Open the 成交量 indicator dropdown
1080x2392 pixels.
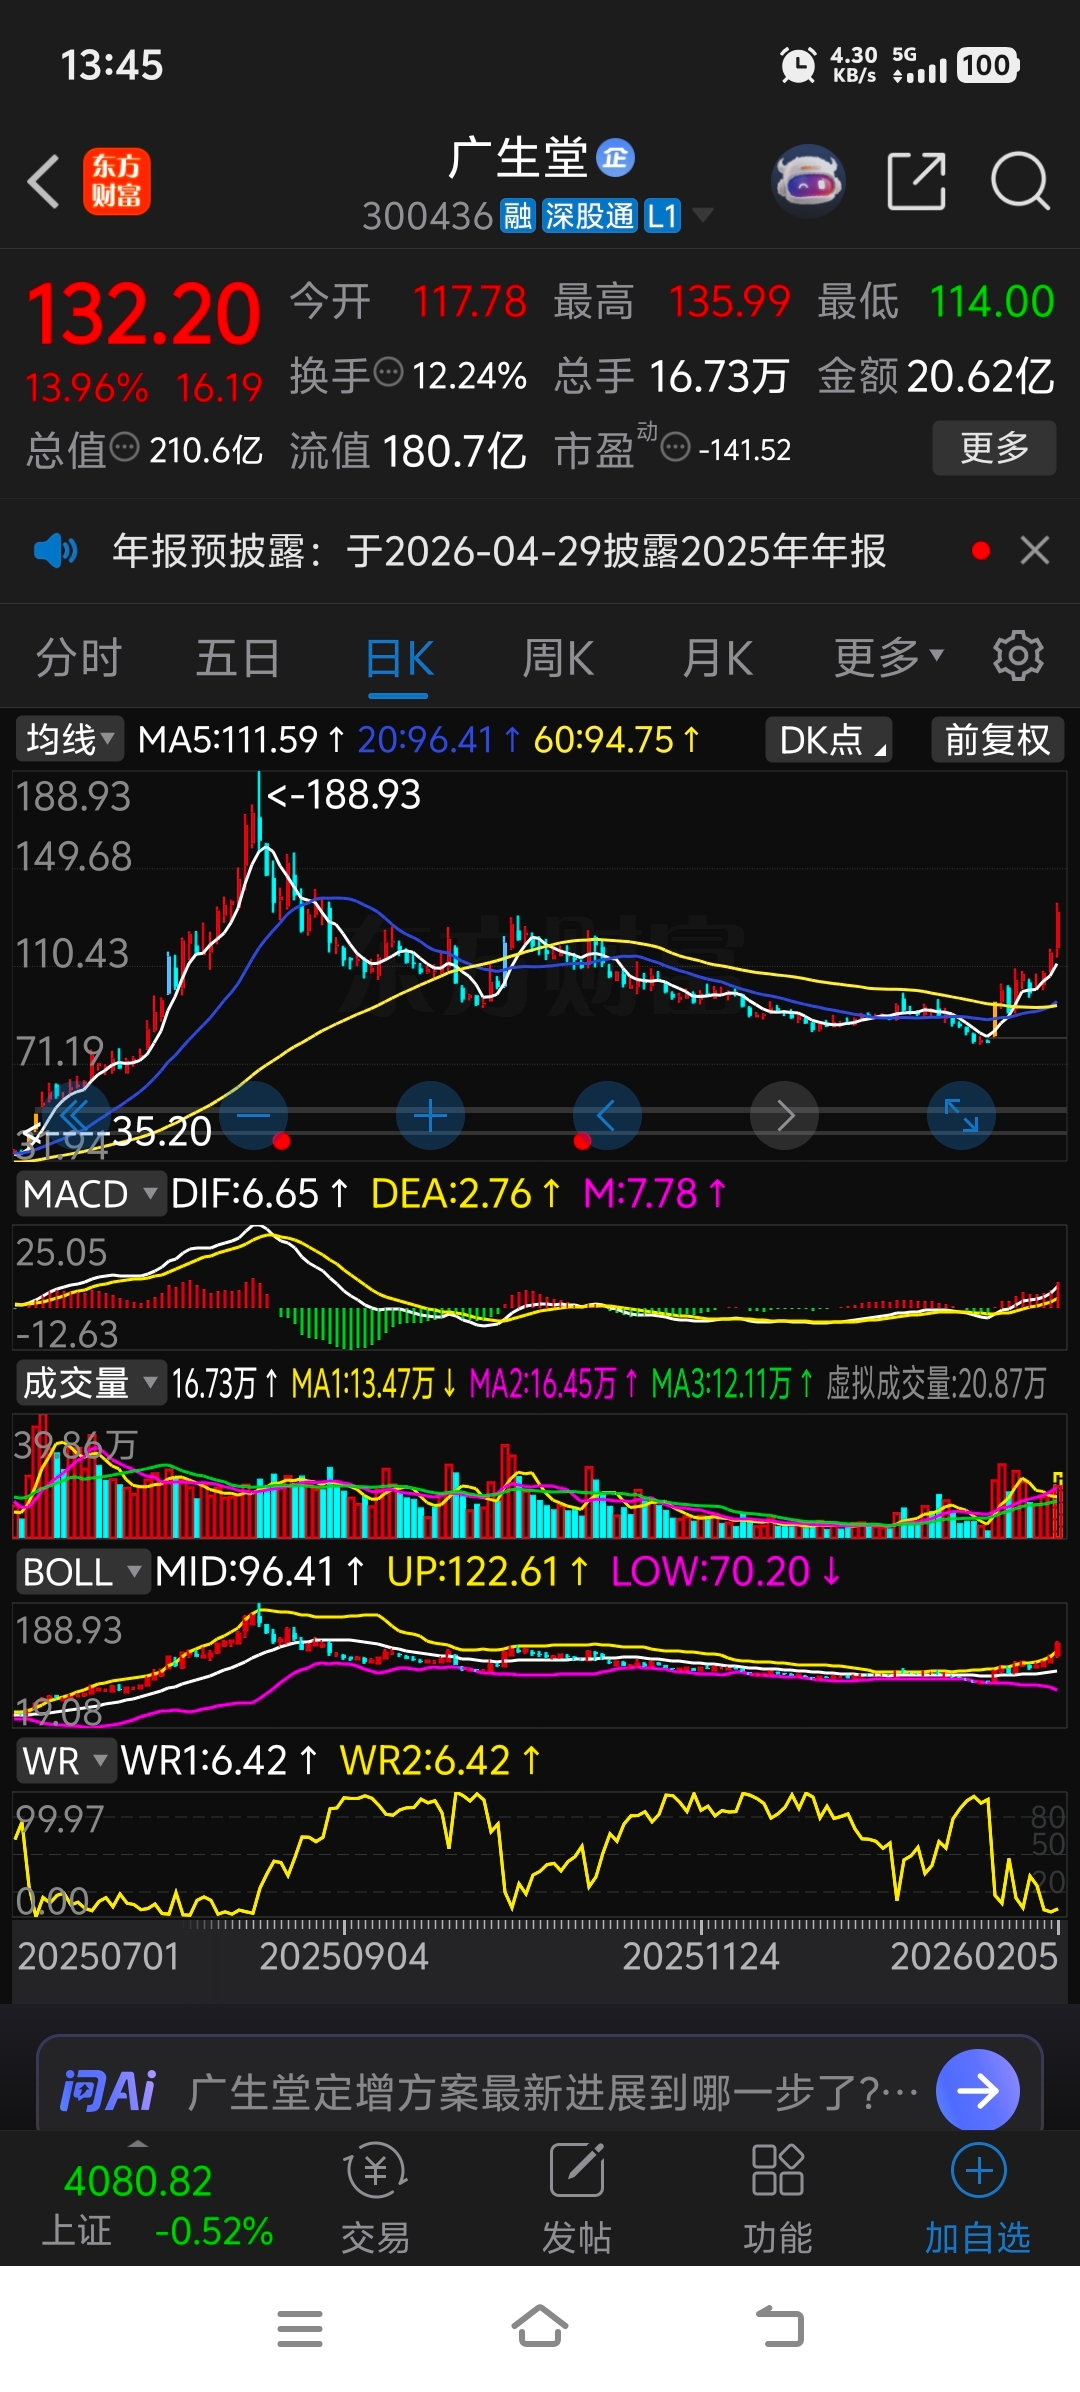(x=90, y=1383)
